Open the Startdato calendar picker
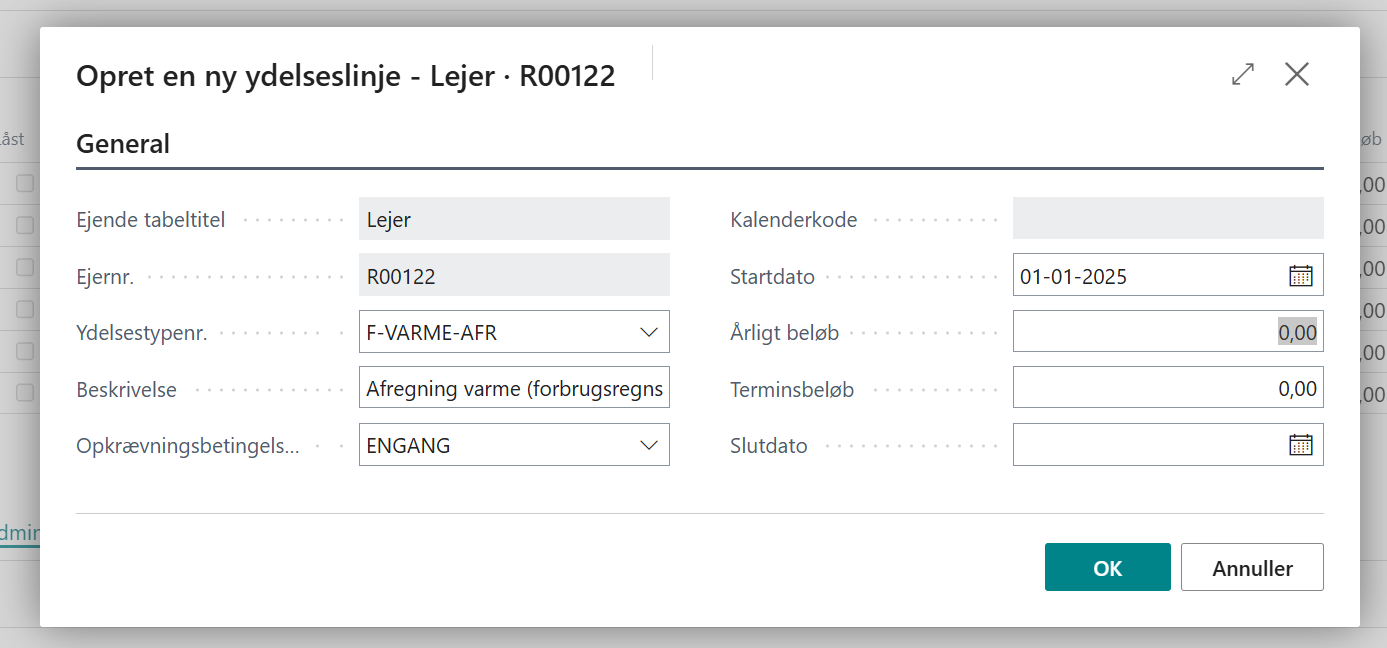This screenshot has width=1387, height=648. click(1300, 276)
